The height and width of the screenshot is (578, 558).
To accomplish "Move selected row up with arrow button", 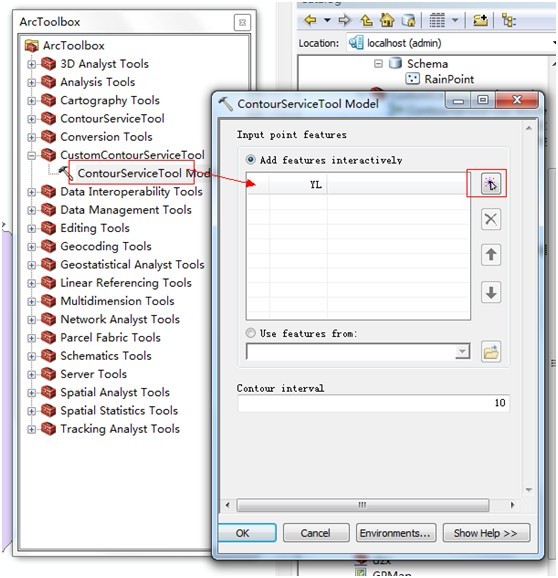I will (x=491, y=254).
